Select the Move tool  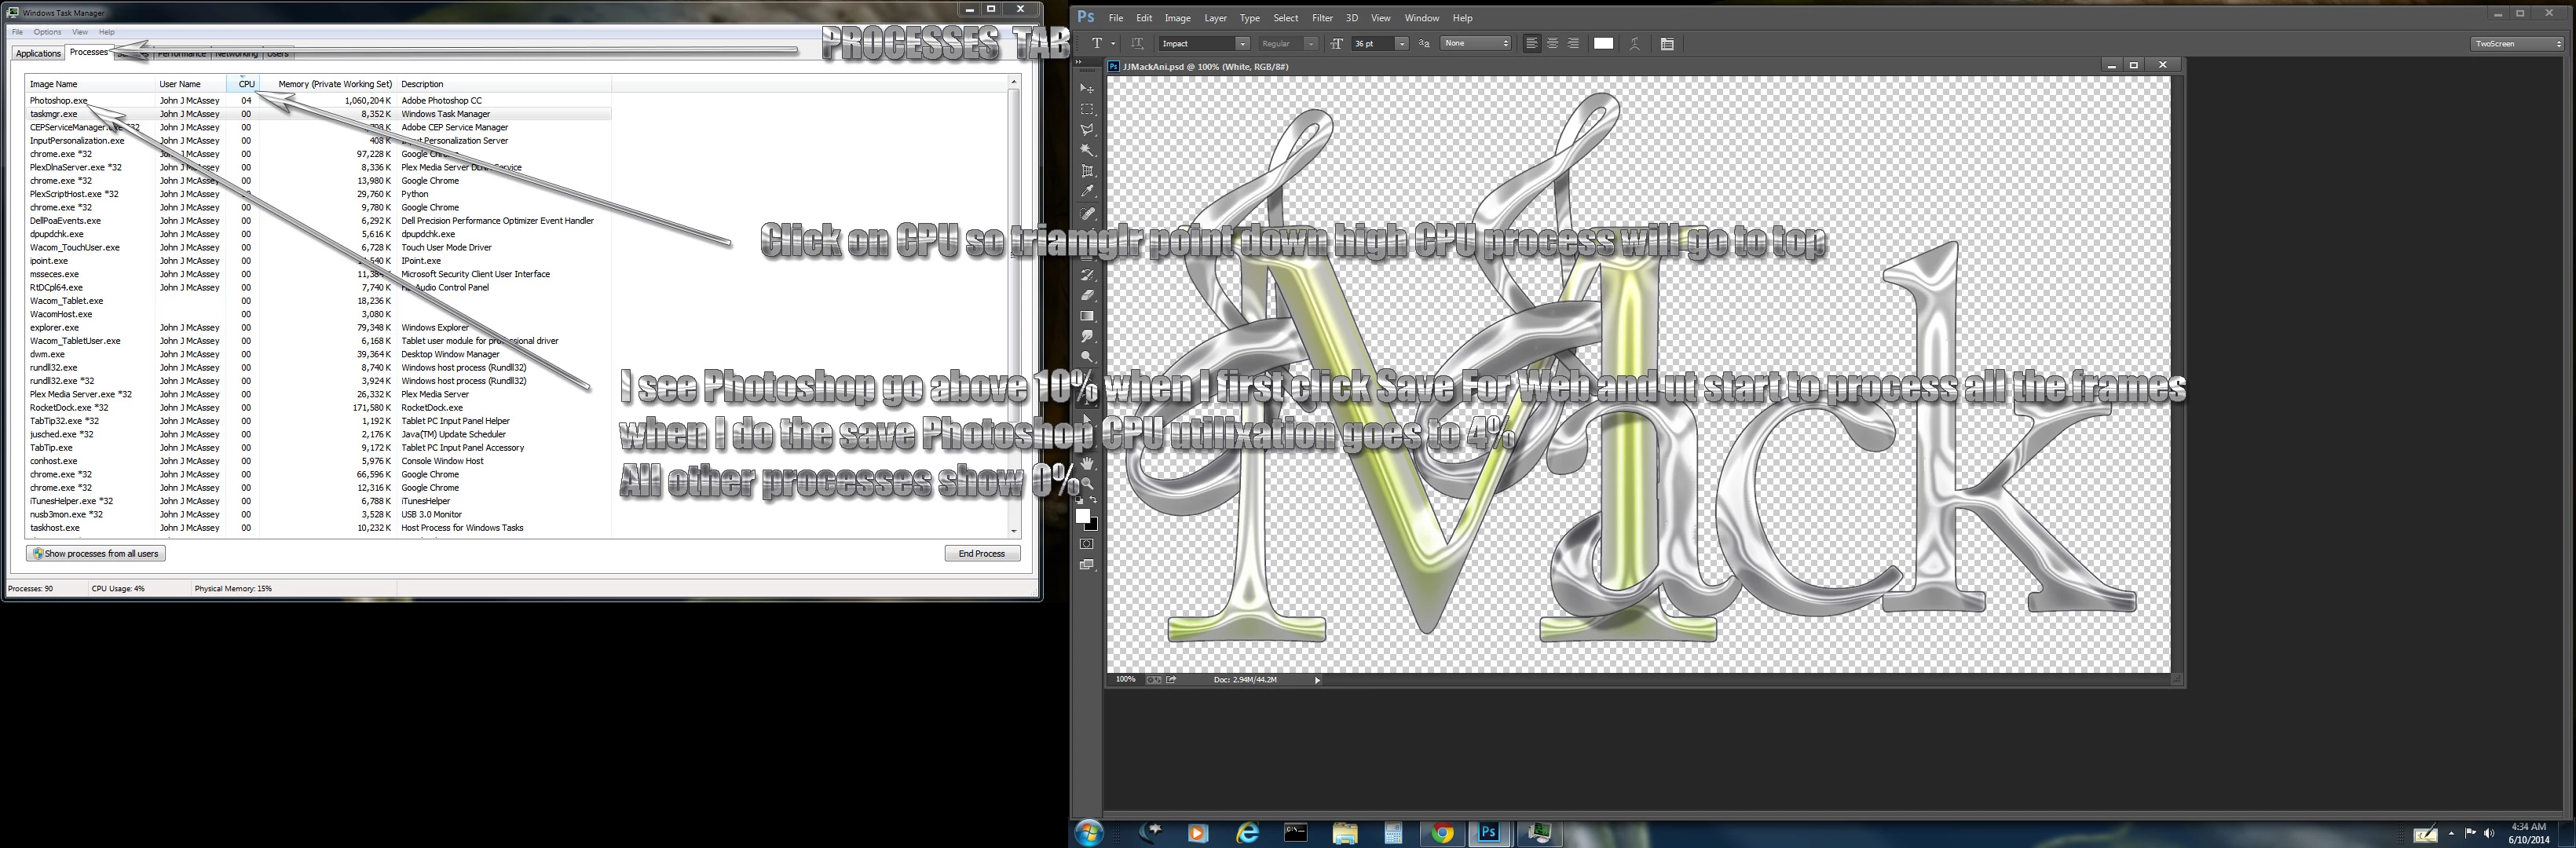1087,88
